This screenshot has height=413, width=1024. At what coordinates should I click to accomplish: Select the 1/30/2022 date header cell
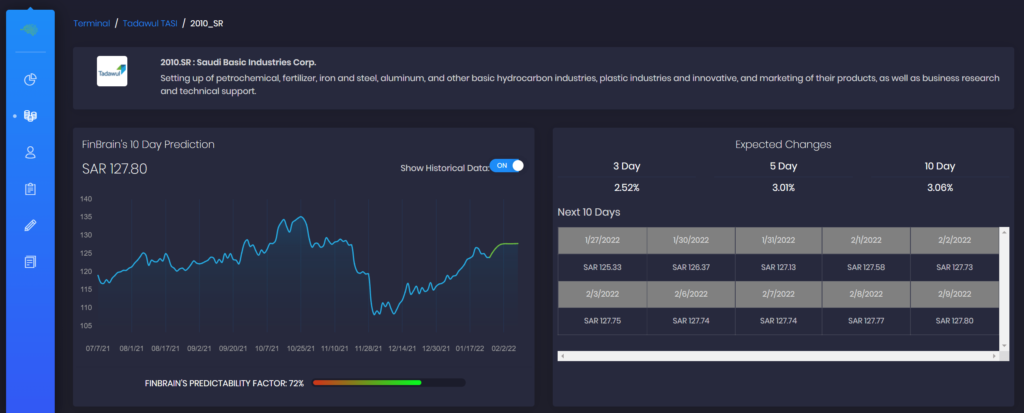point(691,240)
